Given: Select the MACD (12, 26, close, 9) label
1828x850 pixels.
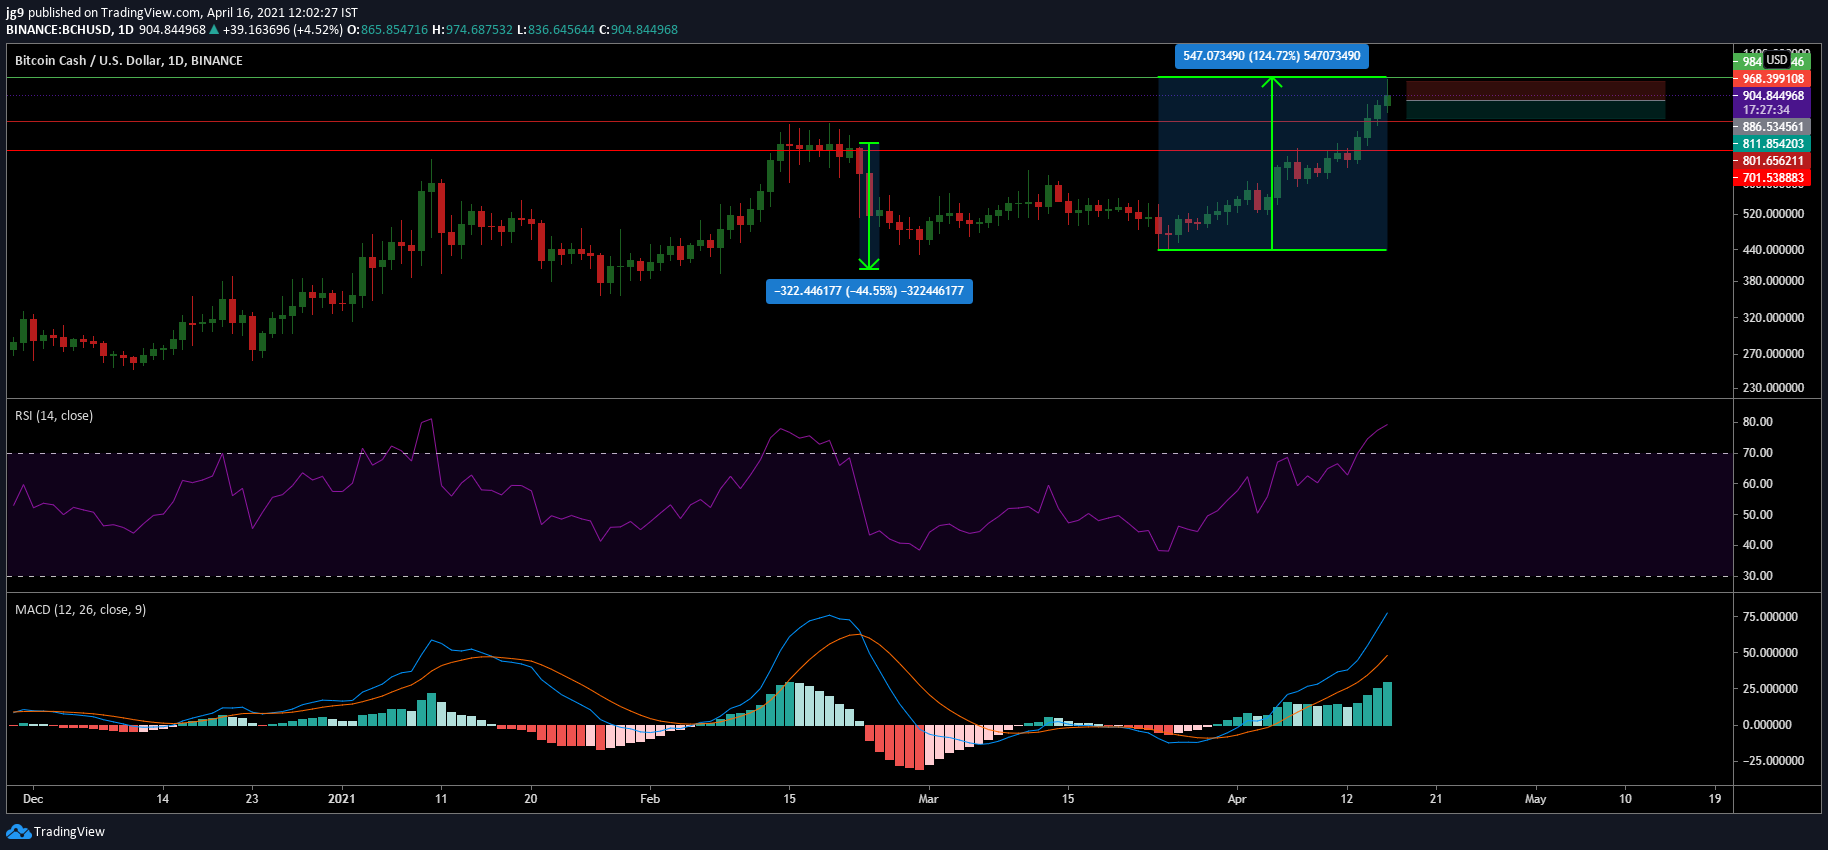Looking at the screenshot, I should click(80, 609).
